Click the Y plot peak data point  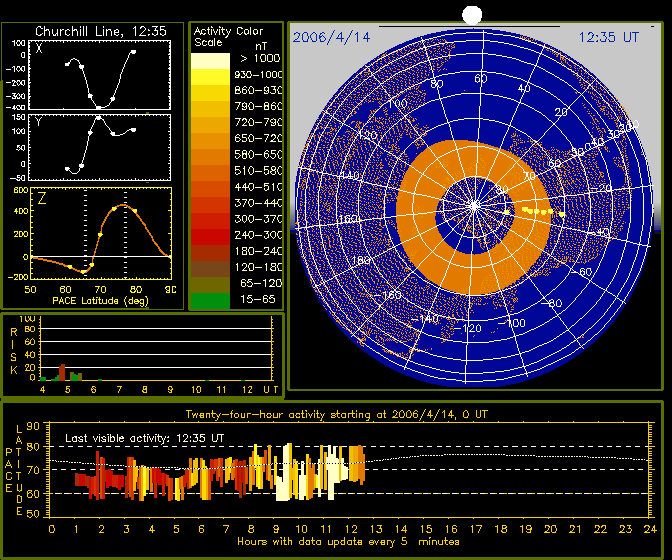99,118
